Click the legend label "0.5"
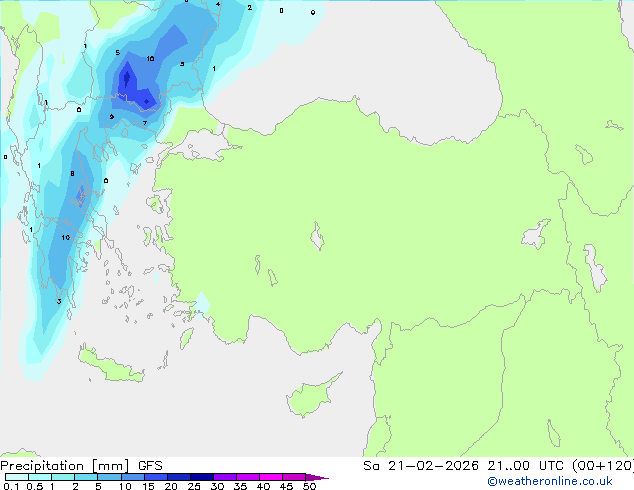Screen dimensions: 634x490 point(34,486)
